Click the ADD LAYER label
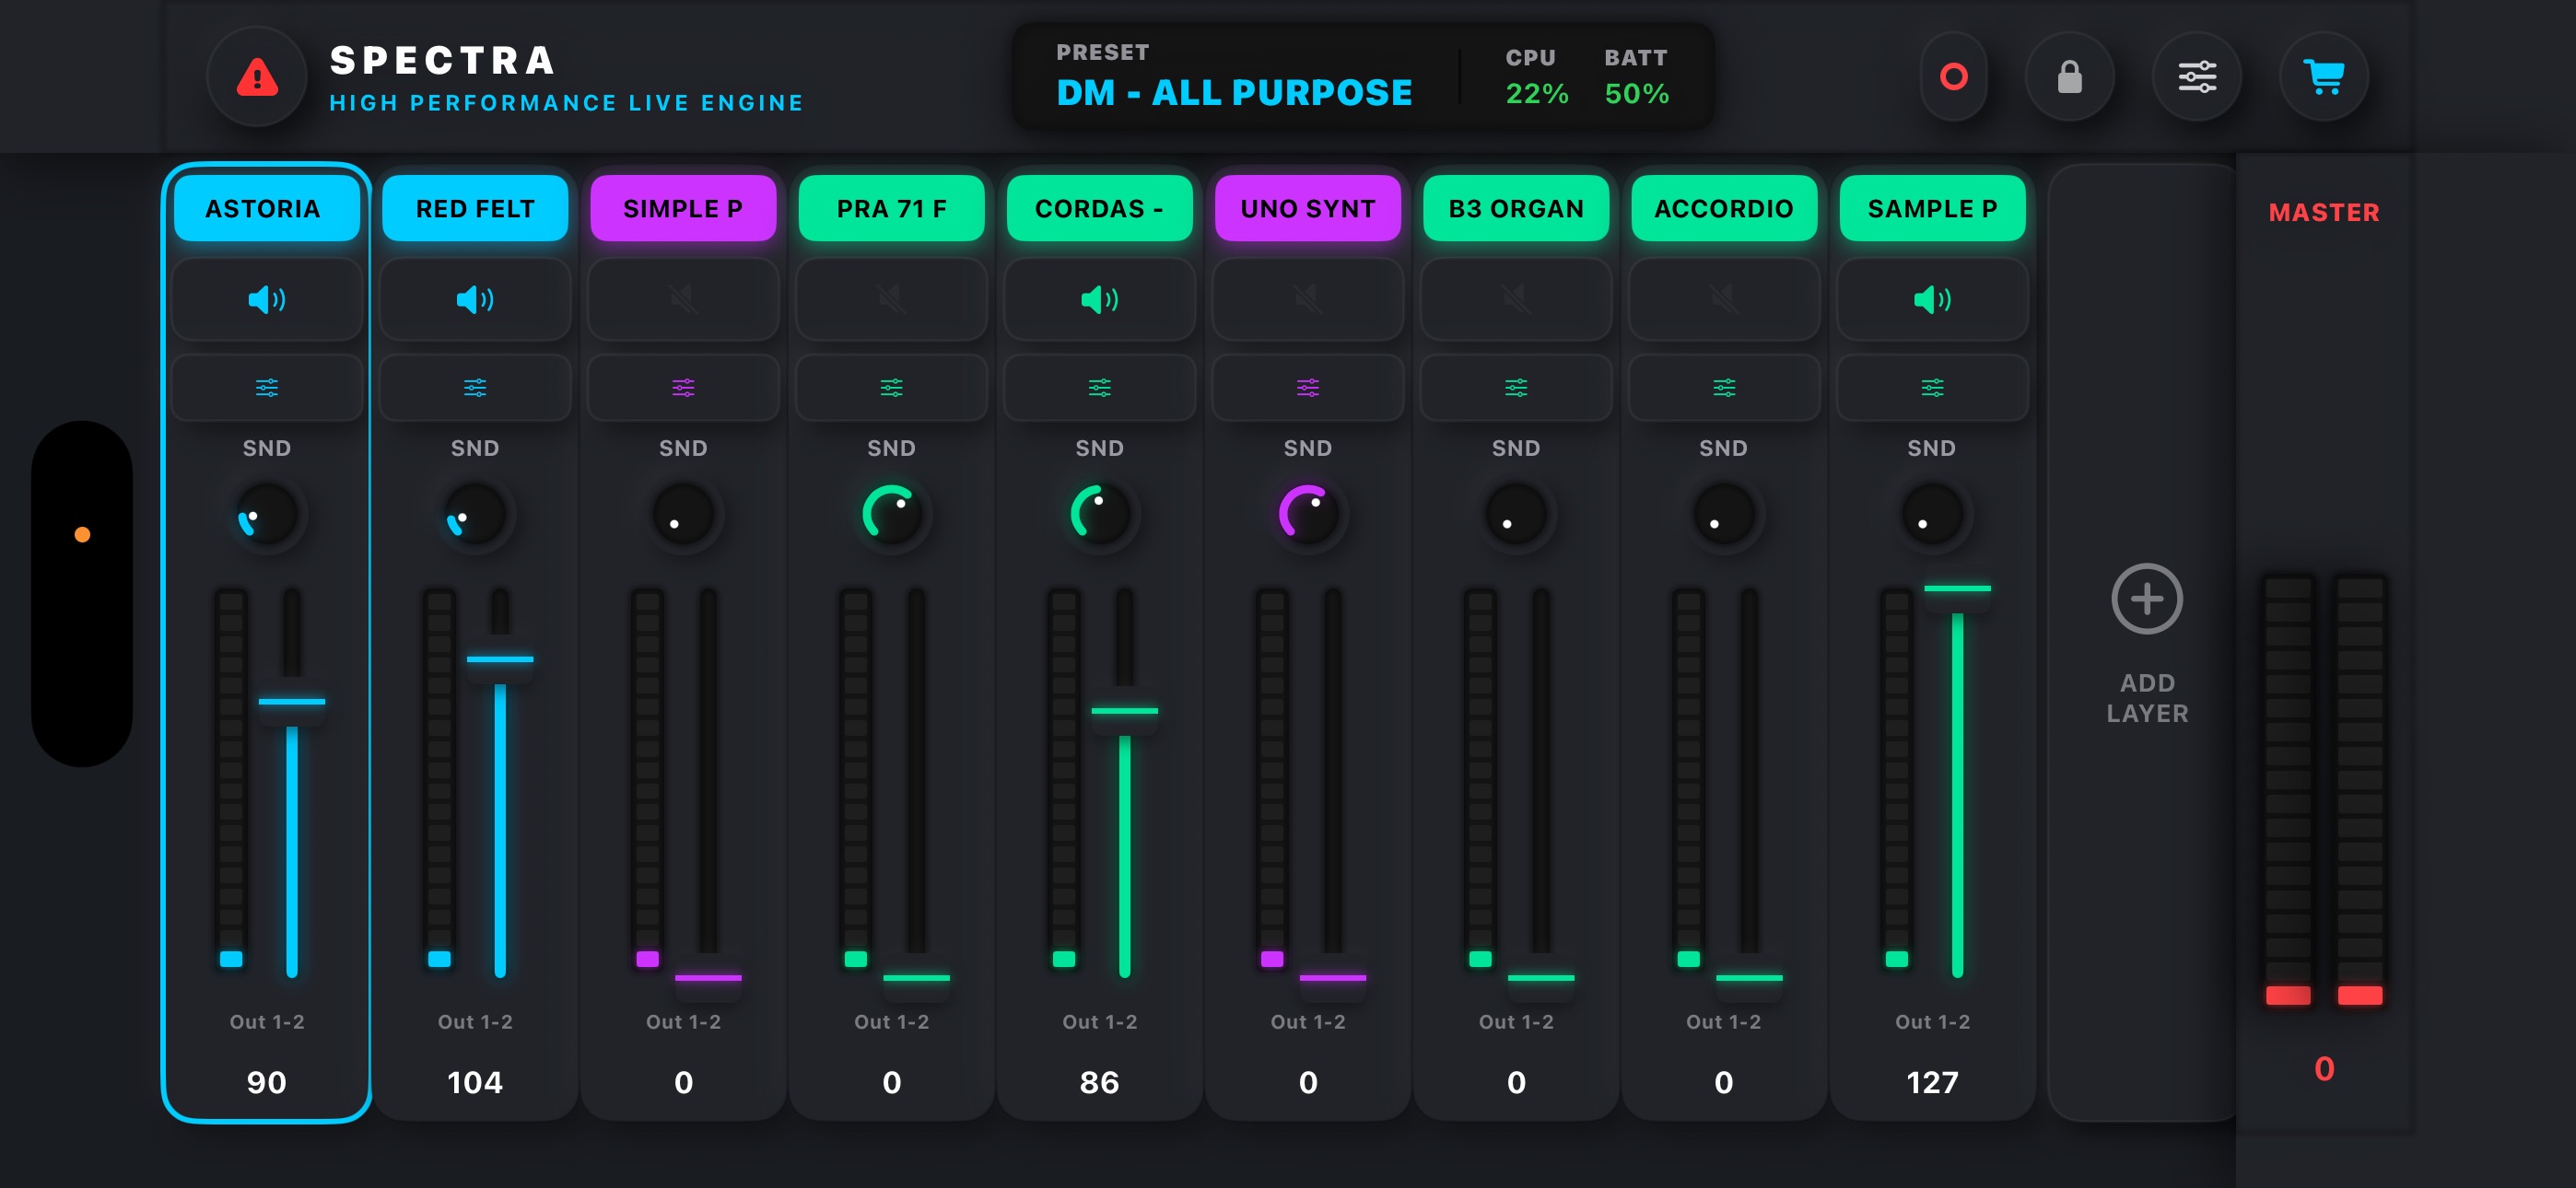This screenshot has width=2576, height=1188. pos(2147,698)
